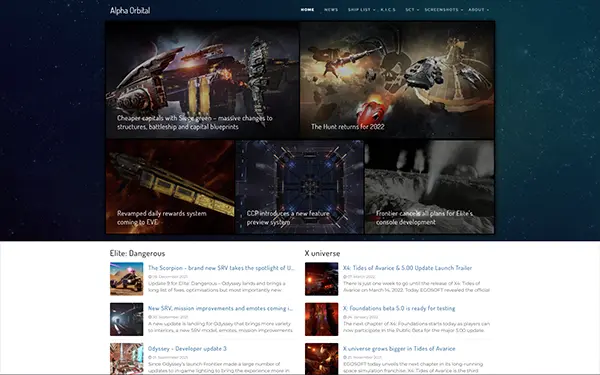600x375 pixels.
Task: Expand the SHIP LIST dropdown
Action: (361, 10)
